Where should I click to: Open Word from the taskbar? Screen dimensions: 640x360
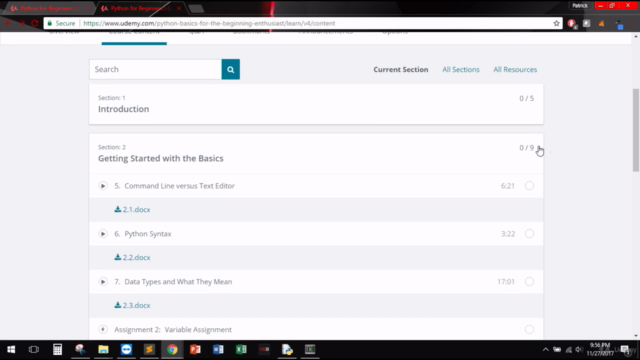pyautogui.click(x=218, y=349)
